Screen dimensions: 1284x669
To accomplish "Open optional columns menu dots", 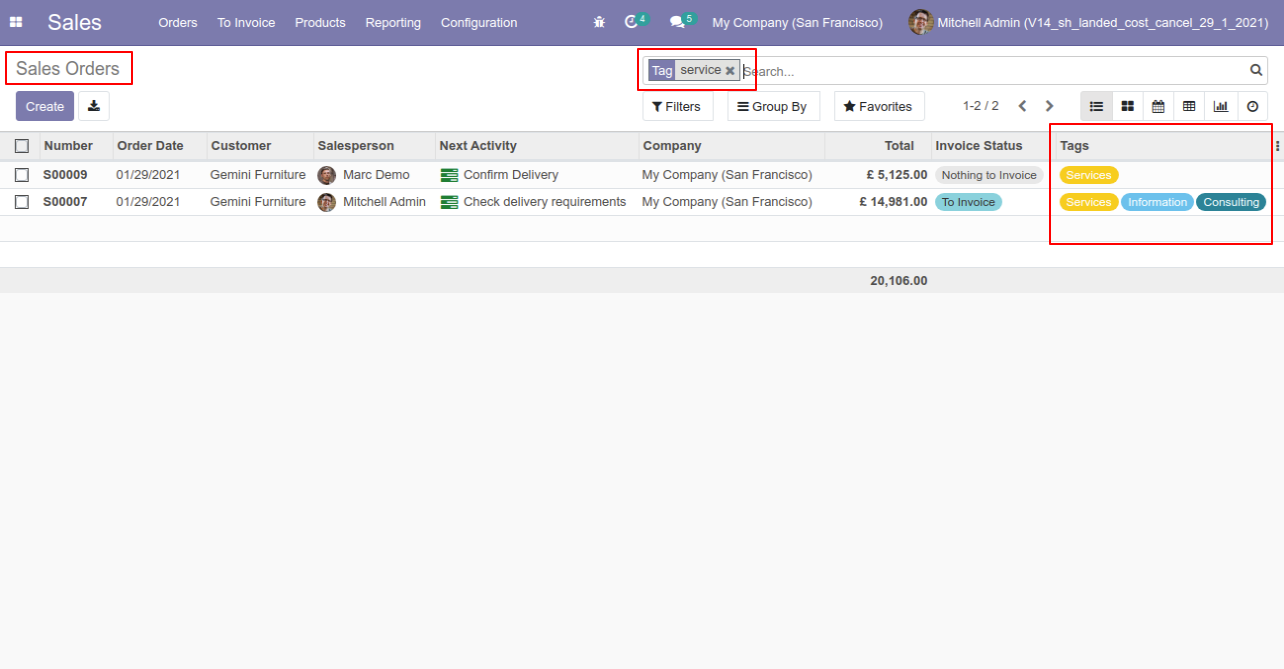I will point(1277,146).
